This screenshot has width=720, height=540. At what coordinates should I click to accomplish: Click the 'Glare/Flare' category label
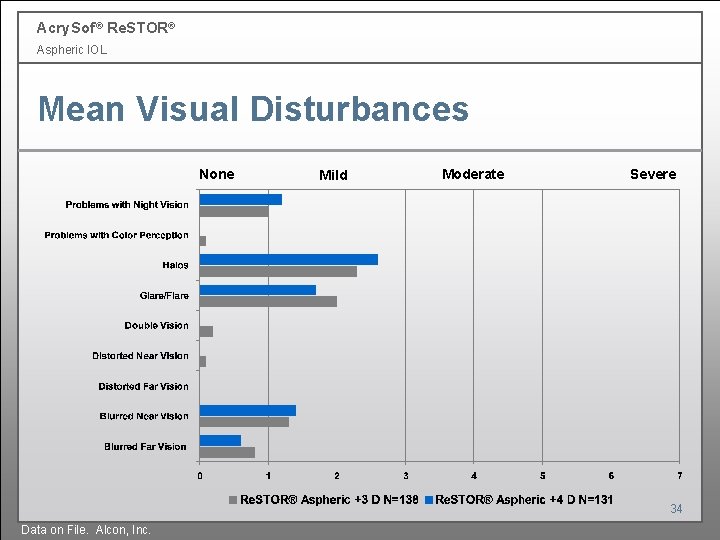coord(164,296)
